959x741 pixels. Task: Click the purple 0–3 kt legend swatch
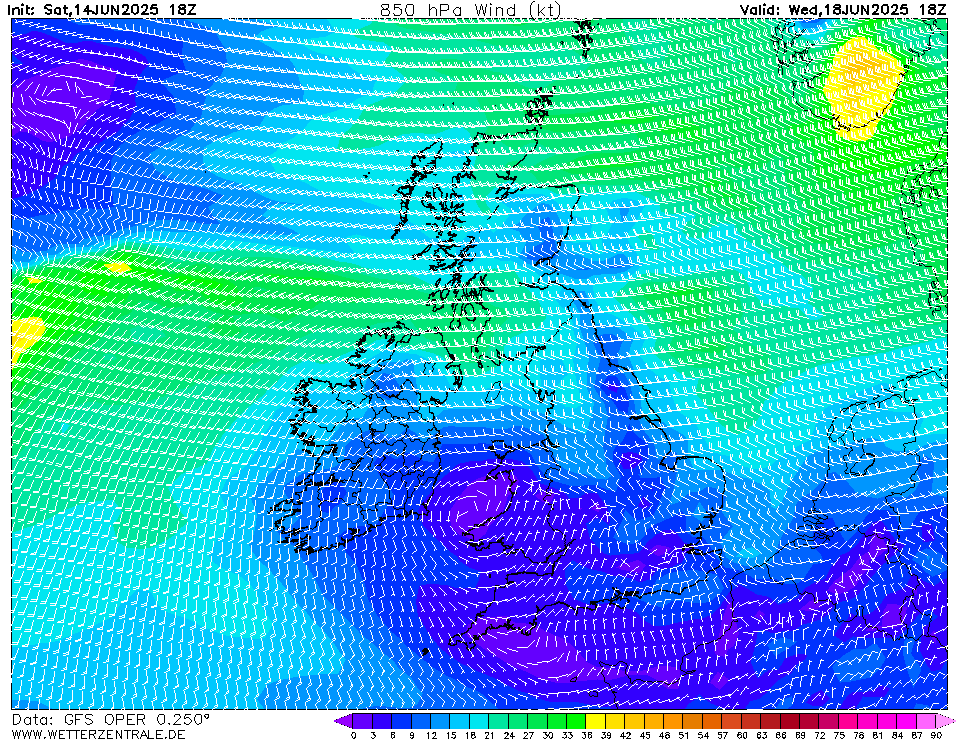point(363,721)
